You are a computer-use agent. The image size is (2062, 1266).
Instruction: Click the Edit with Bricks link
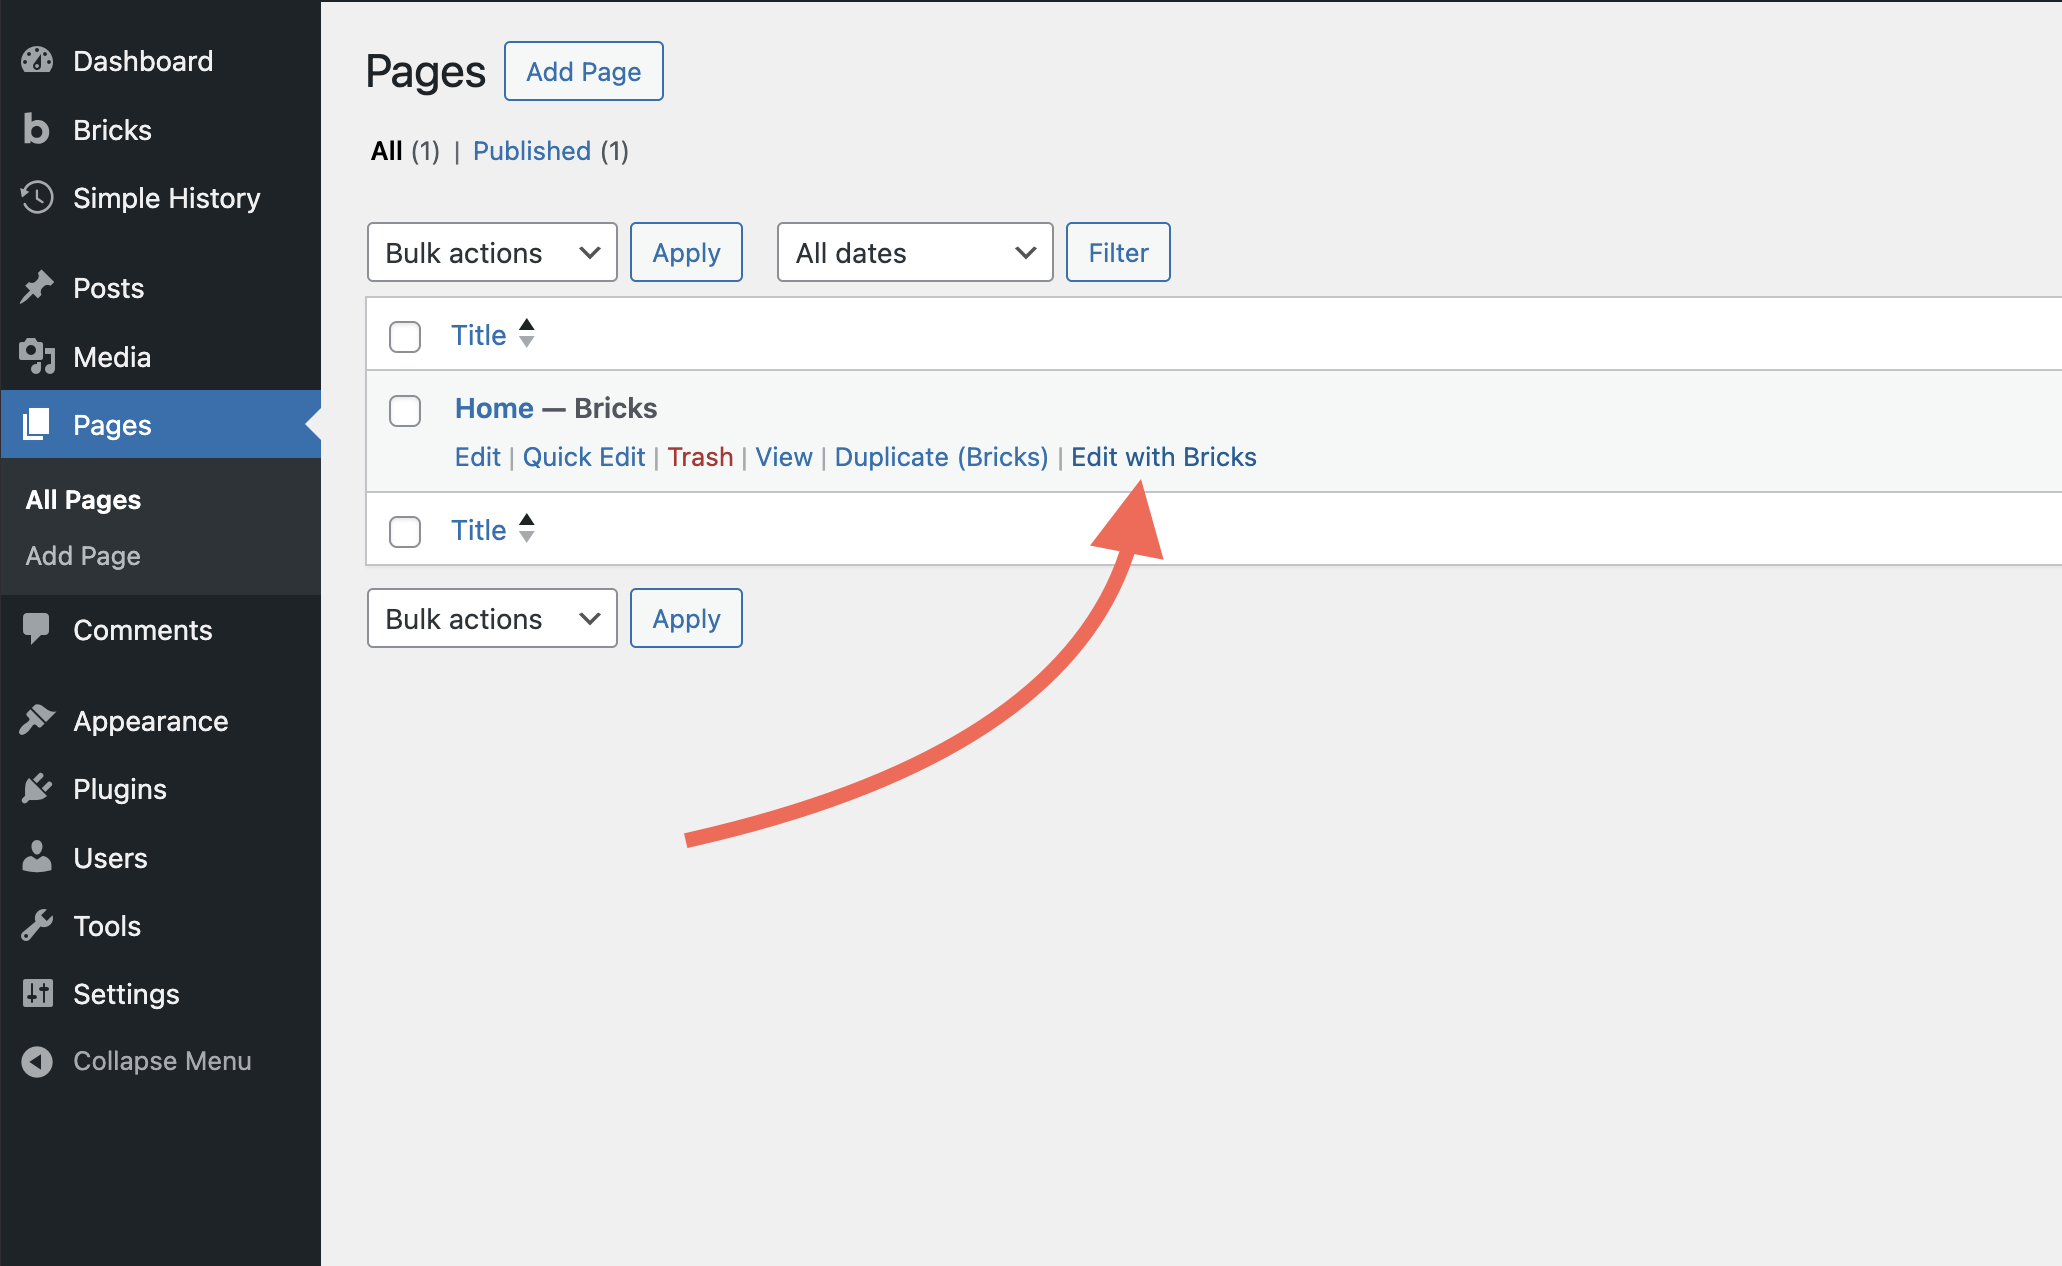click(1163, 457)
